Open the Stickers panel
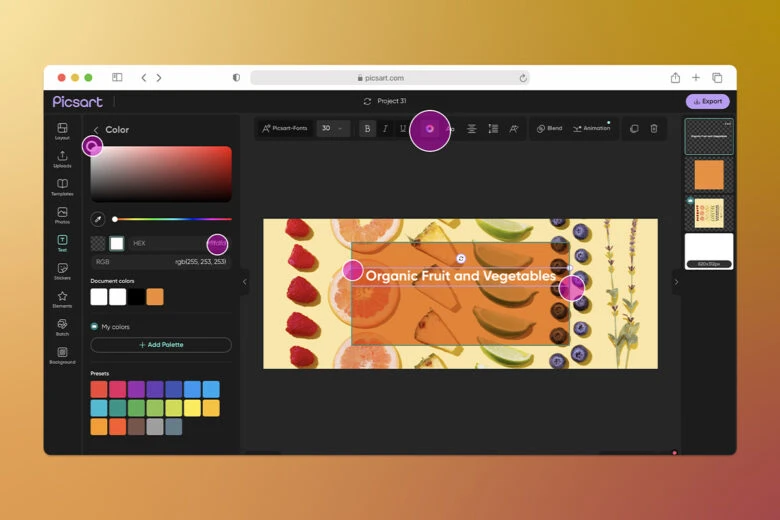Viewport: 780px width, 520px height. pyautogui.click(x=62, y=271)
